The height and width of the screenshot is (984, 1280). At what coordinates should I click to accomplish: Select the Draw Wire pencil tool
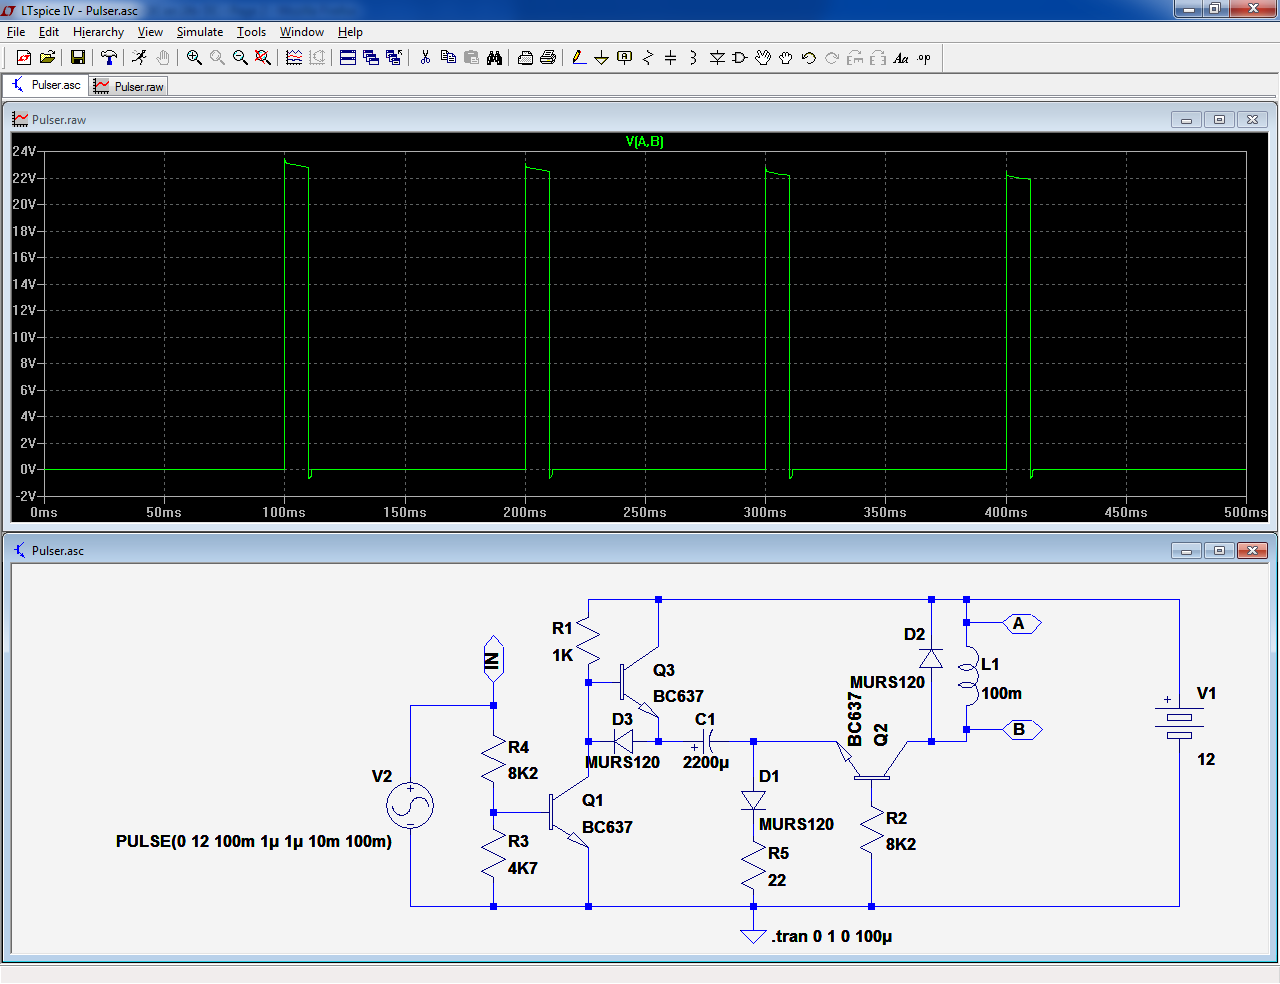tap(579, 58)
